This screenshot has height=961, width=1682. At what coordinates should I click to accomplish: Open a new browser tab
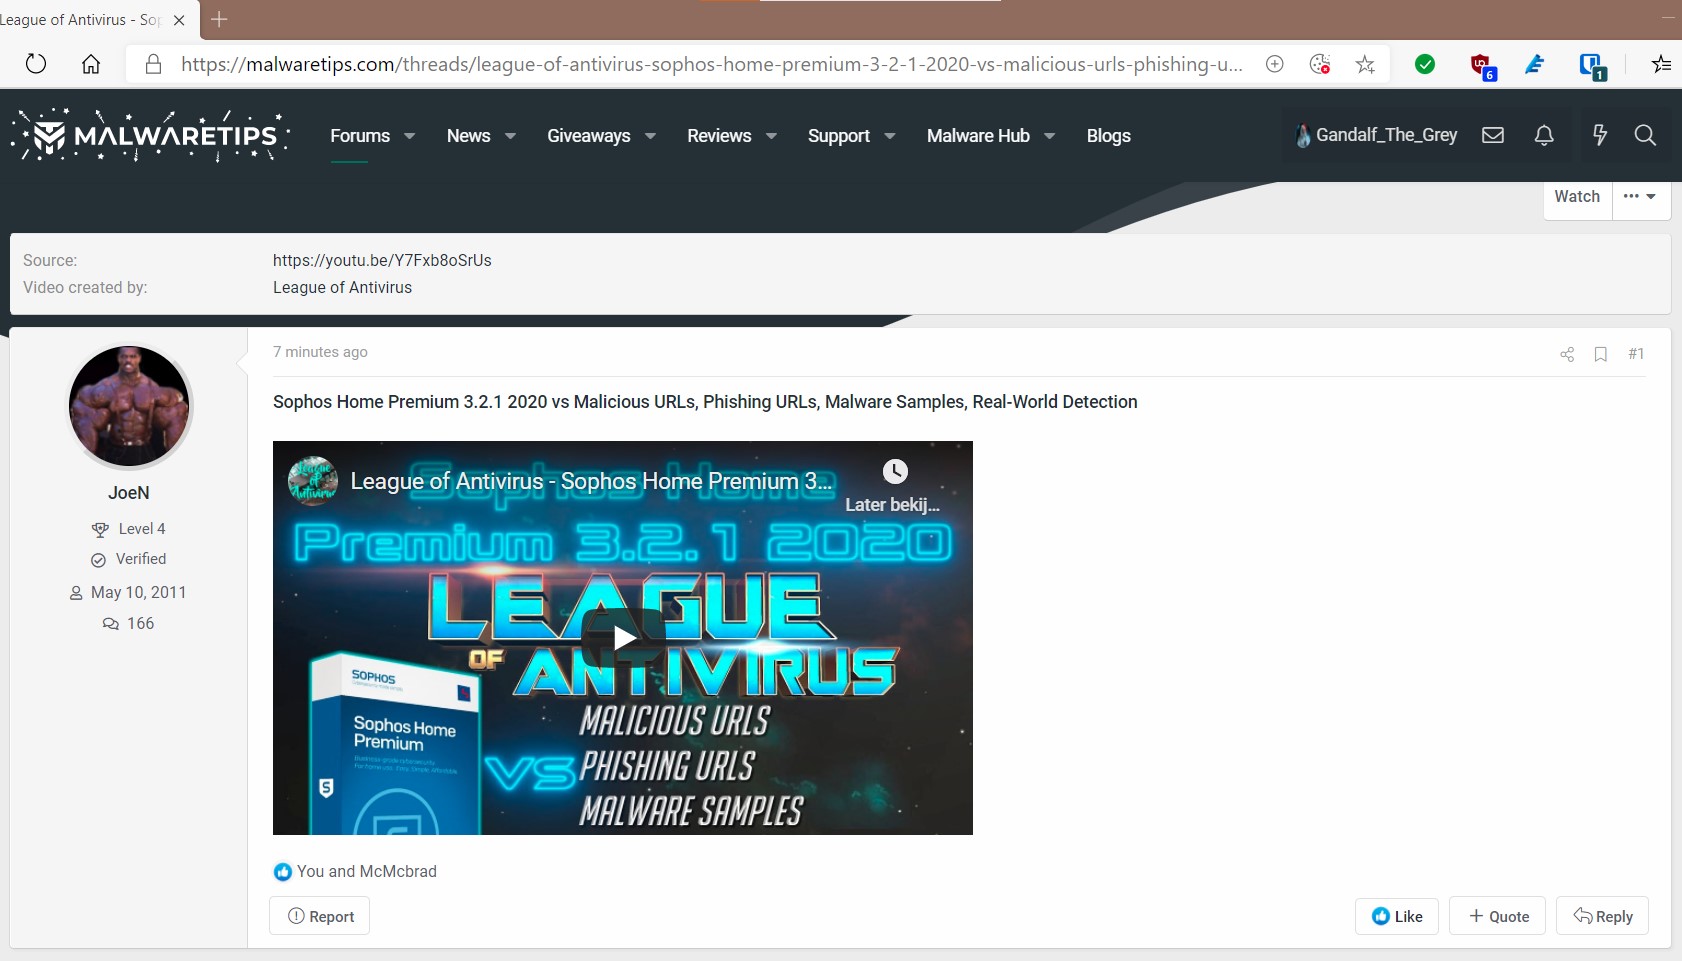point(220,19)
